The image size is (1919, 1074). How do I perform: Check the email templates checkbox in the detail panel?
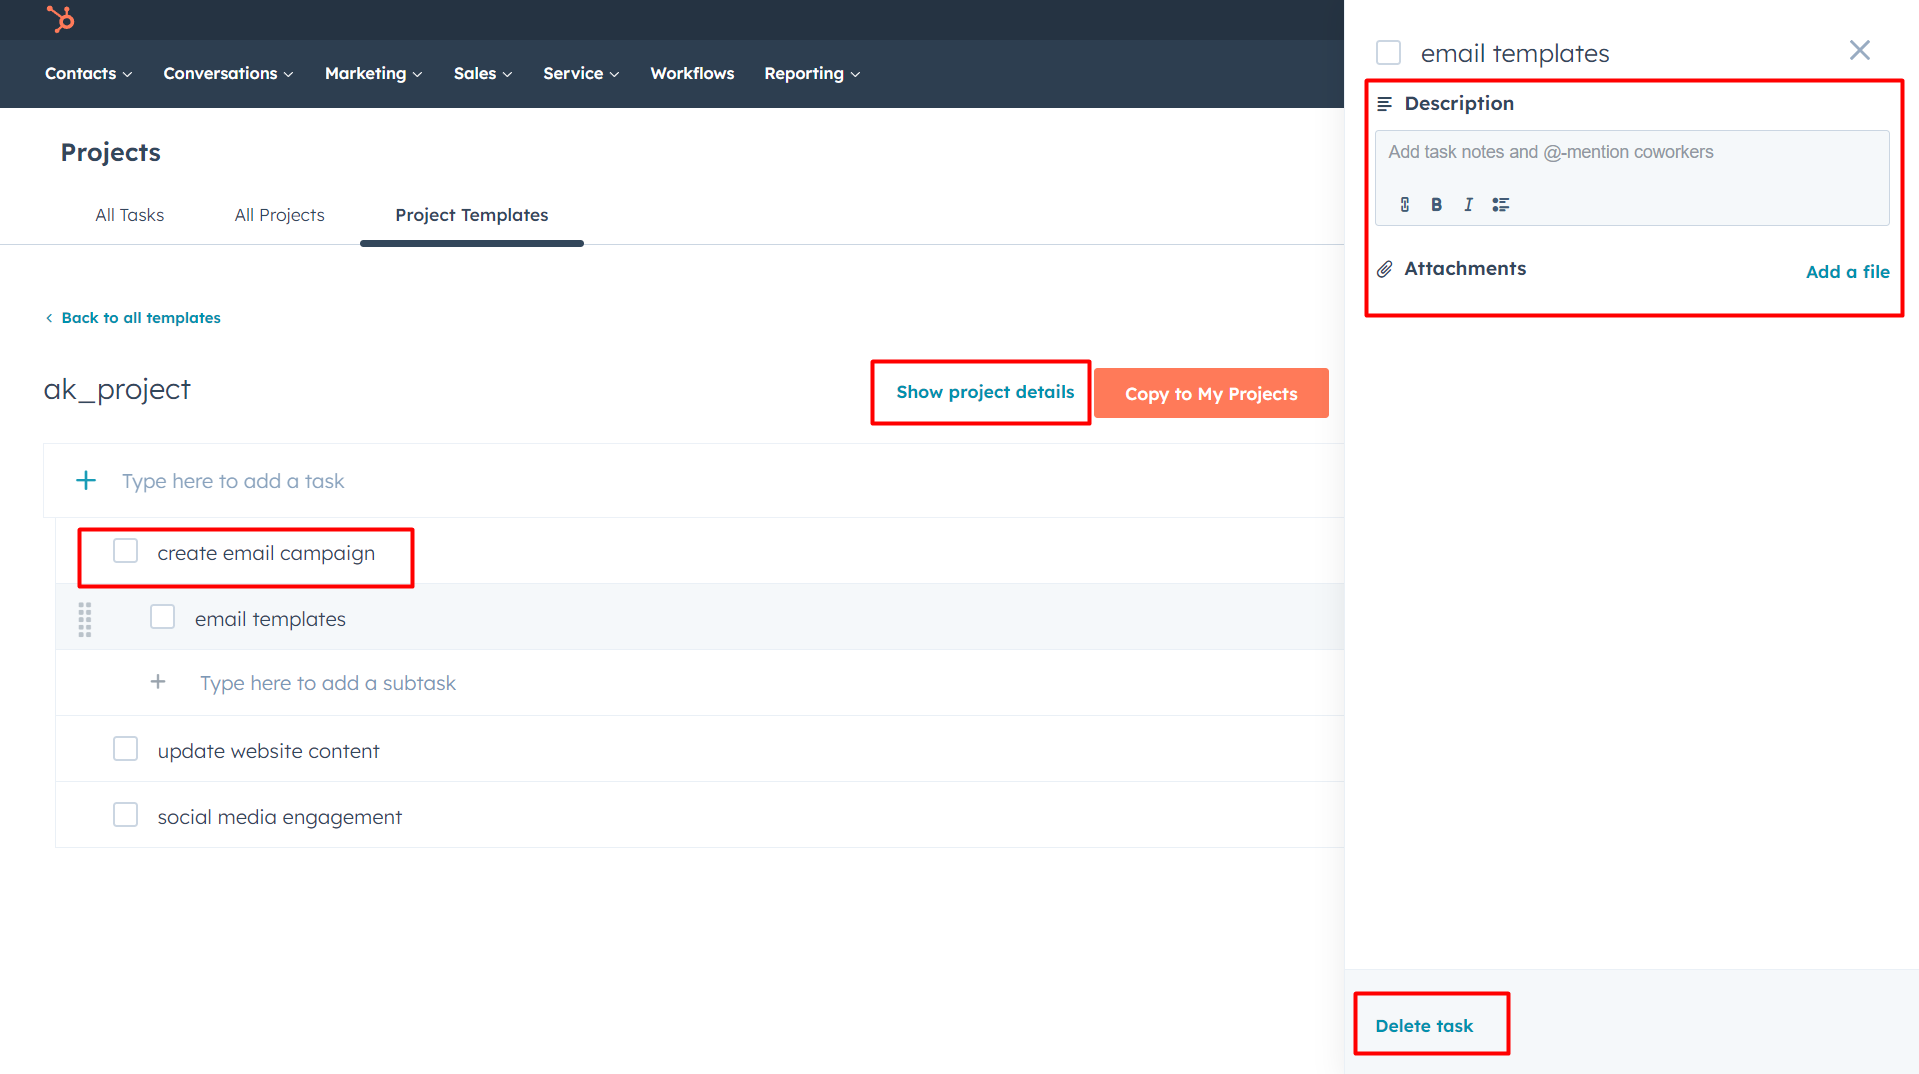click(x=1388, y=52)
